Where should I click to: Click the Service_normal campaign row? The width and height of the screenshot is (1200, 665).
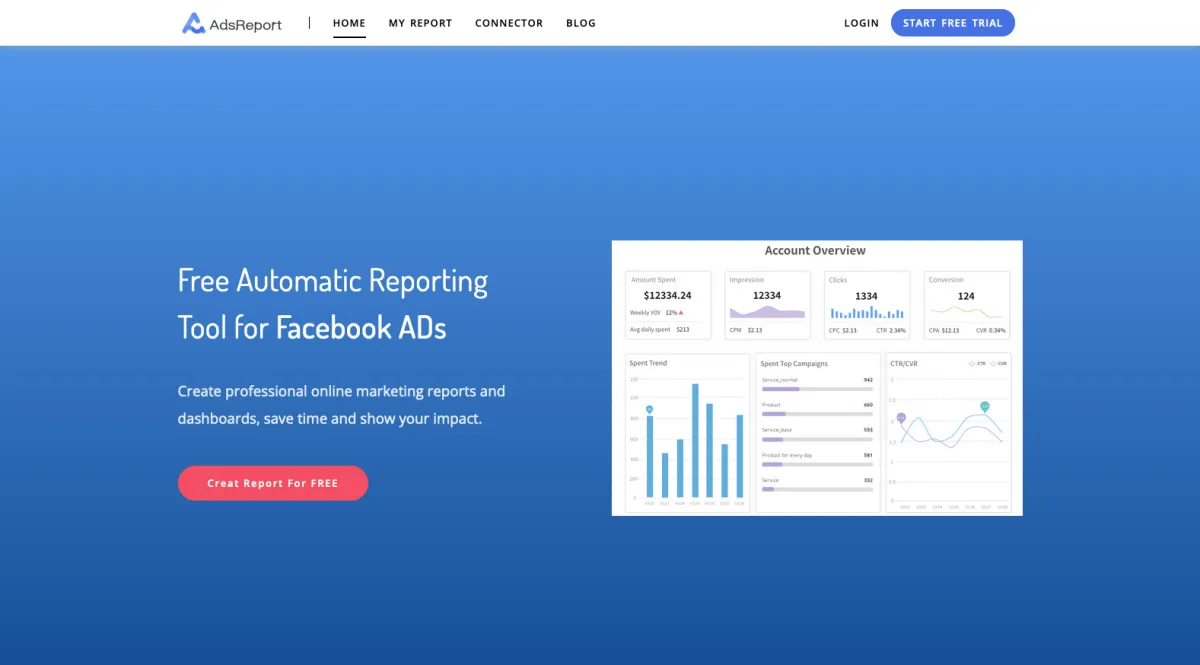pyautogui.click(x=817, y=384)
